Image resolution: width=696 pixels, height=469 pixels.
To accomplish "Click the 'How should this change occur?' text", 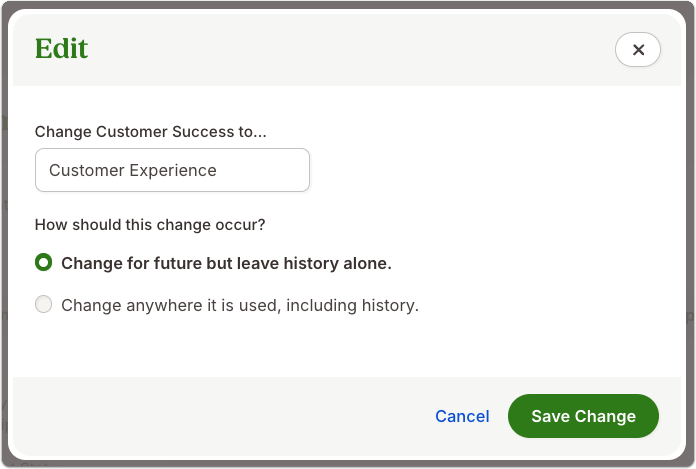I will click(x=150, y=225).
